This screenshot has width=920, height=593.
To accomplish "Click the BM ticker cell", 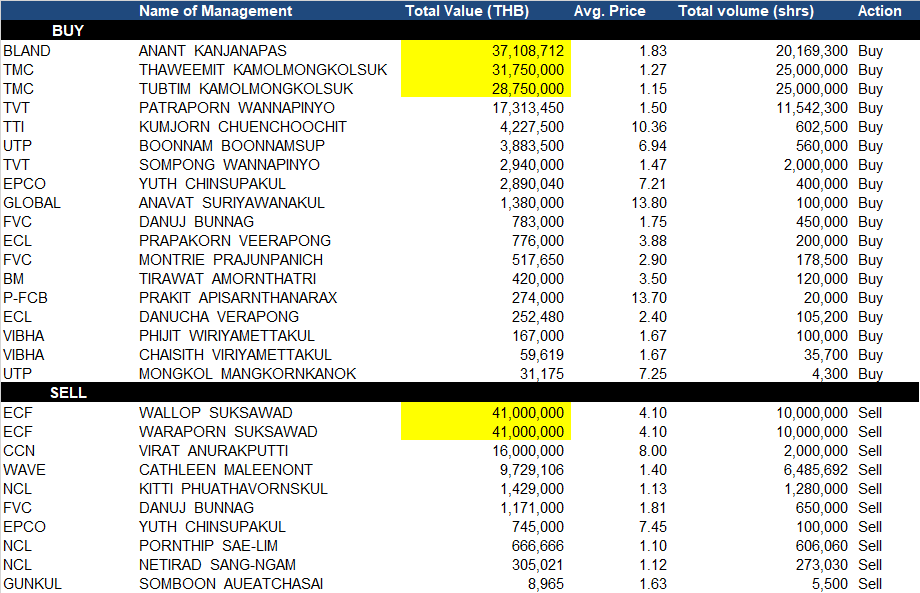I will tap(13, 279).
